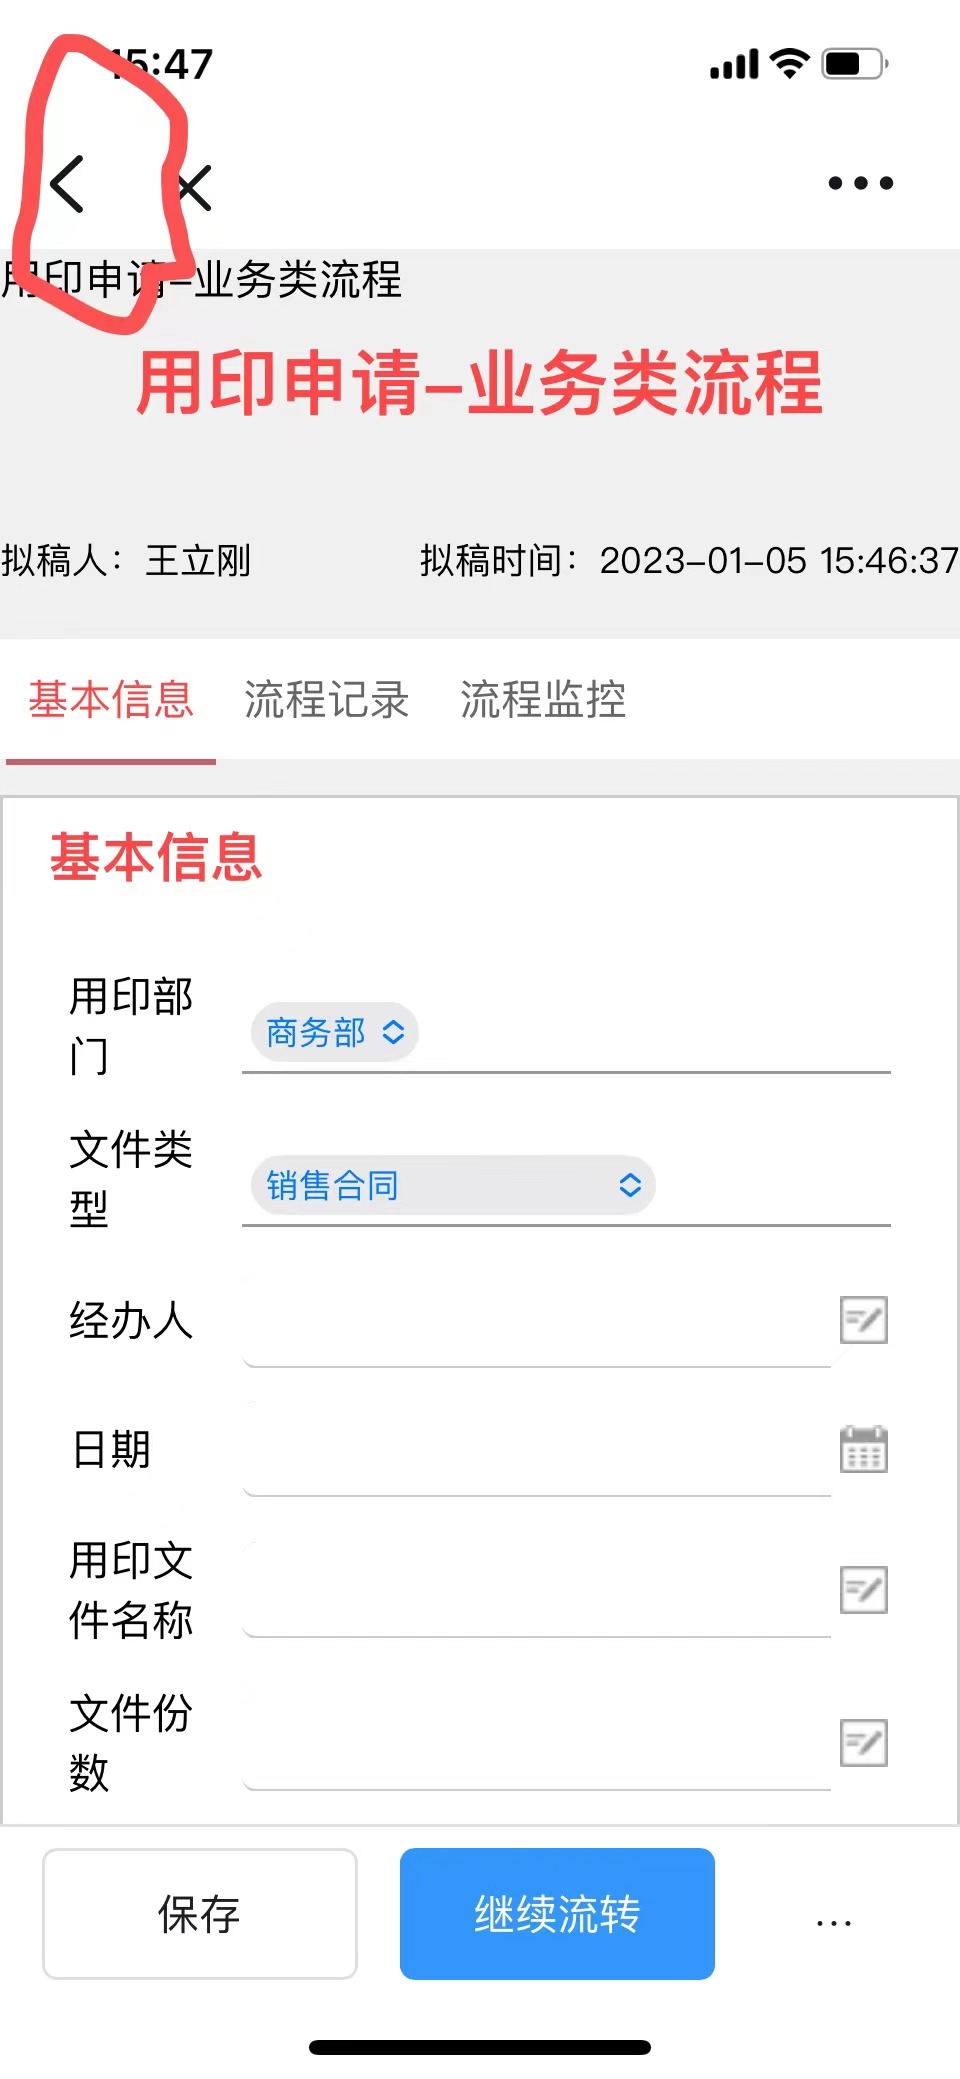Screen dimensions: 960x2079
Task: Tap edit icon beside 用印文件名称 field
Action: click(x=863, y=1590)
